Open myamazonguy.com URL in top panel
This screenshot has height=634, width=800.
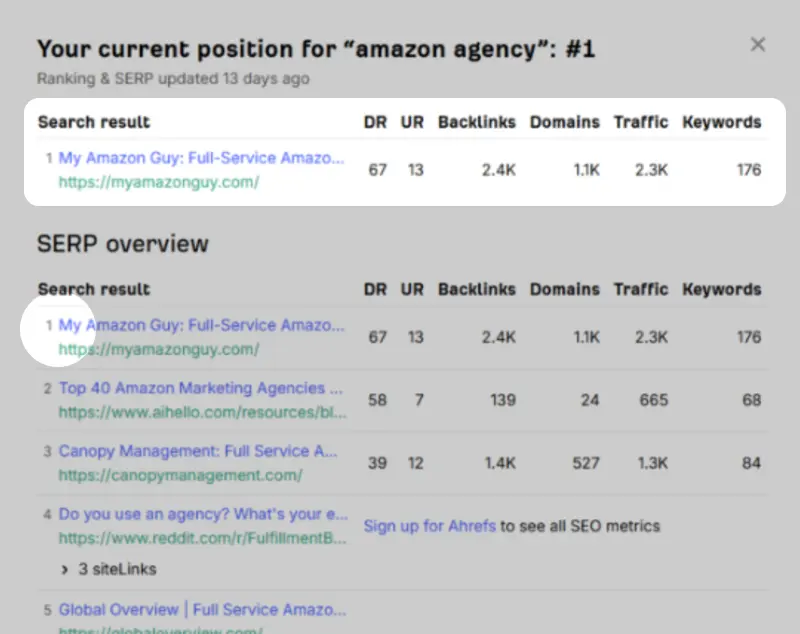pyautogui.click(x=159, y=182)
